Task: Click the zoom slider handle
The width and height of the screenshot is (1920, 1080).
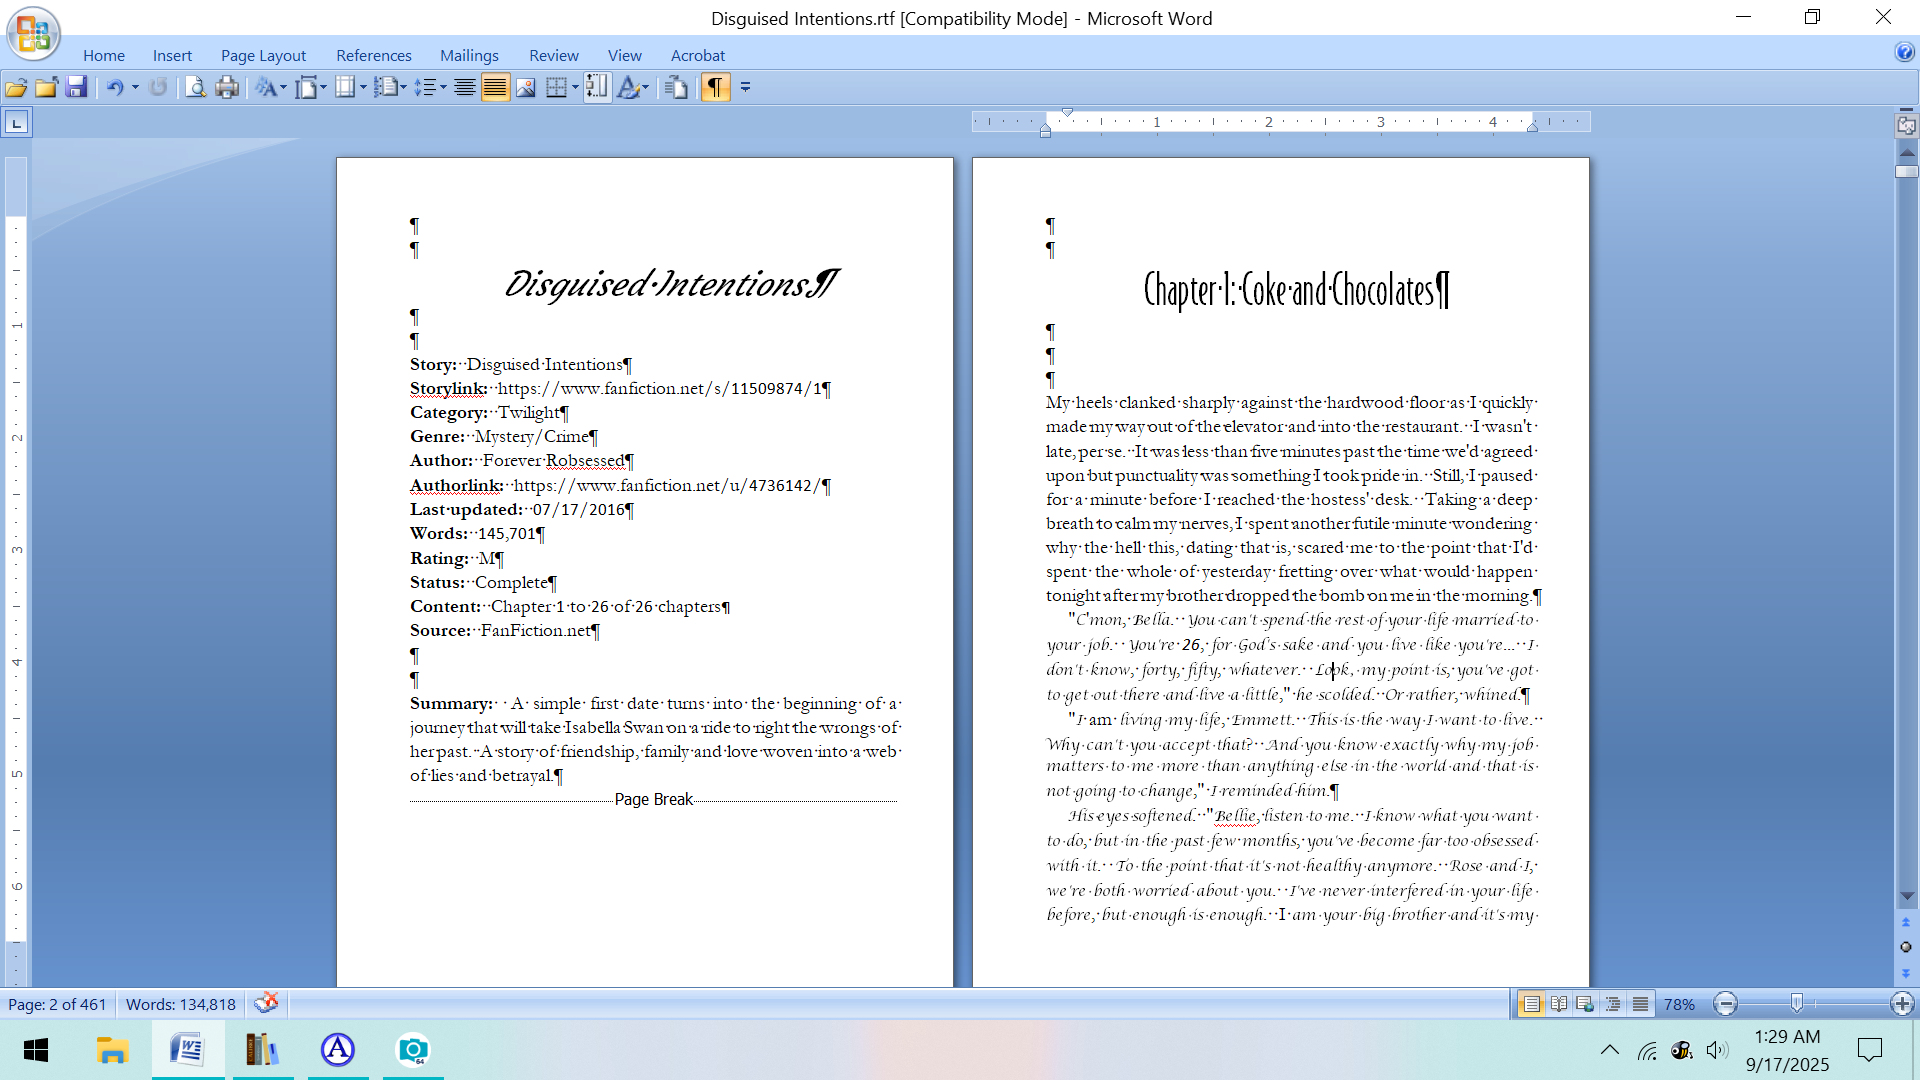Action: [x=1796, y=1003]
